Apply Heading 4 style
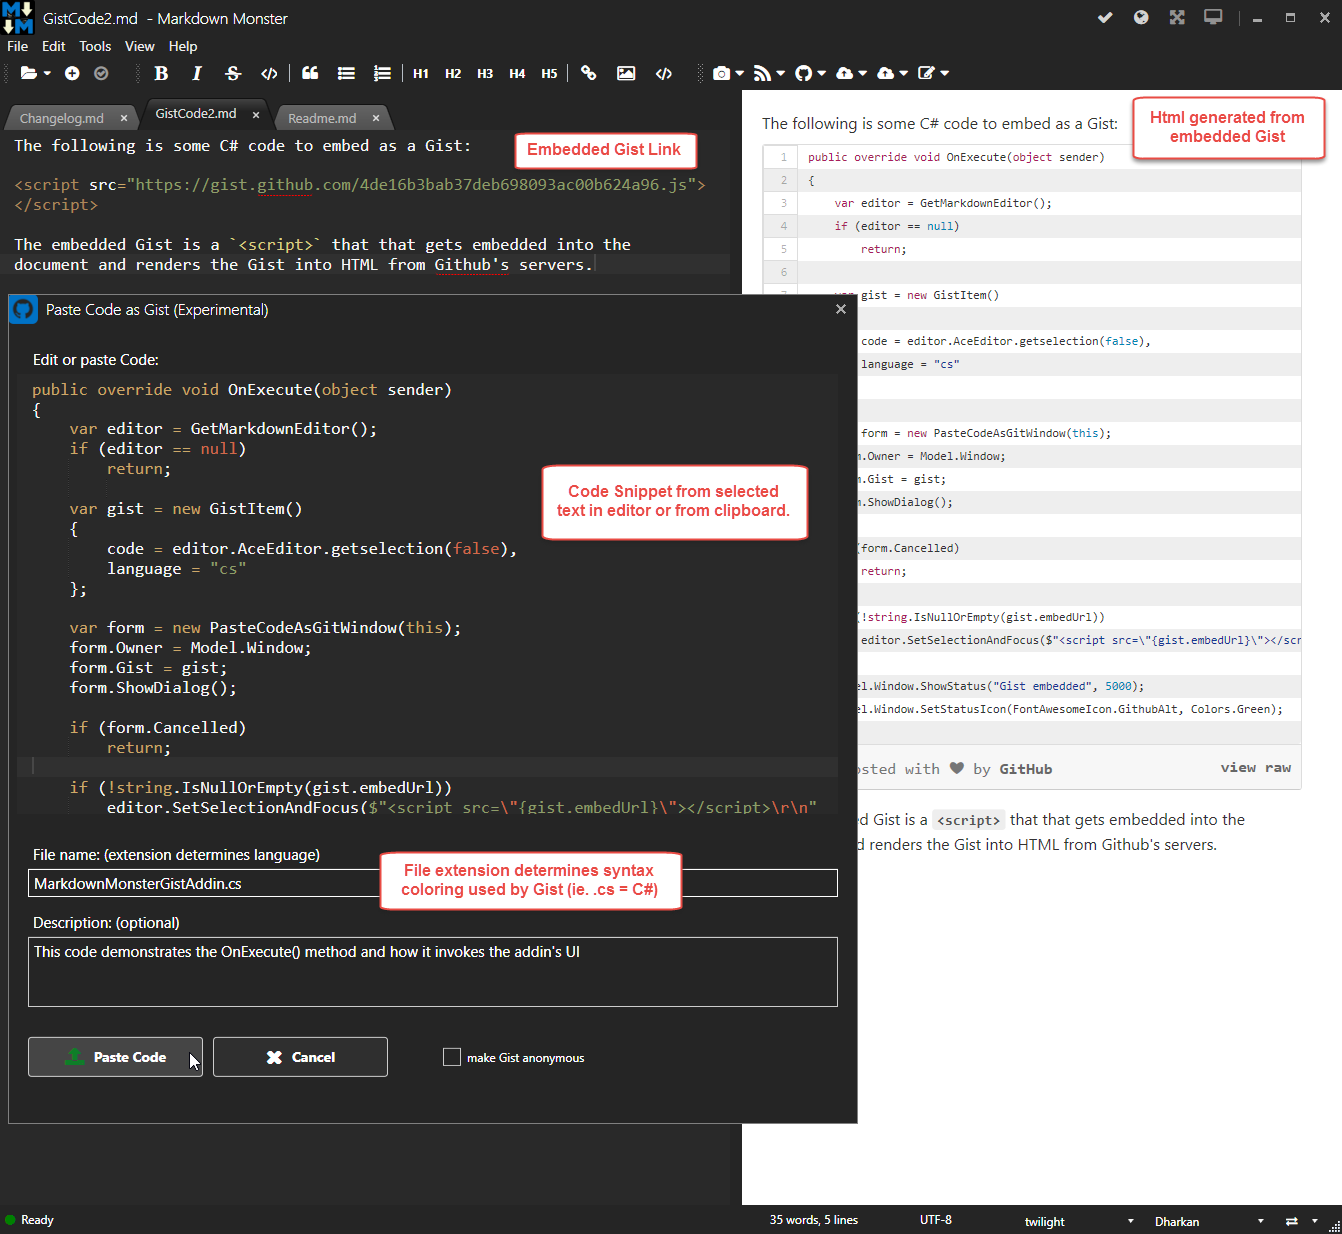1342x1234 pixels. (517, 73)
